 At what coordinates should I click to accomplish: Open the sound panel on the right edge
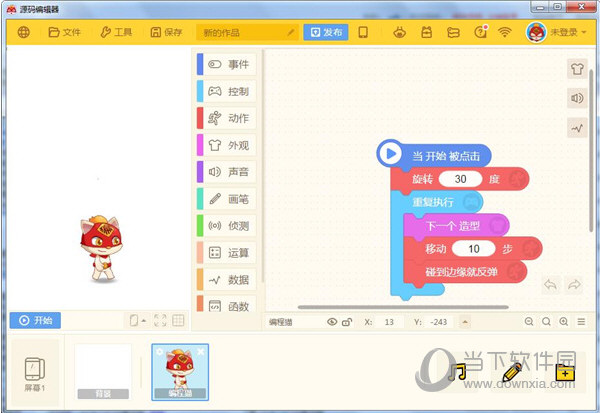tap(577, 98)
